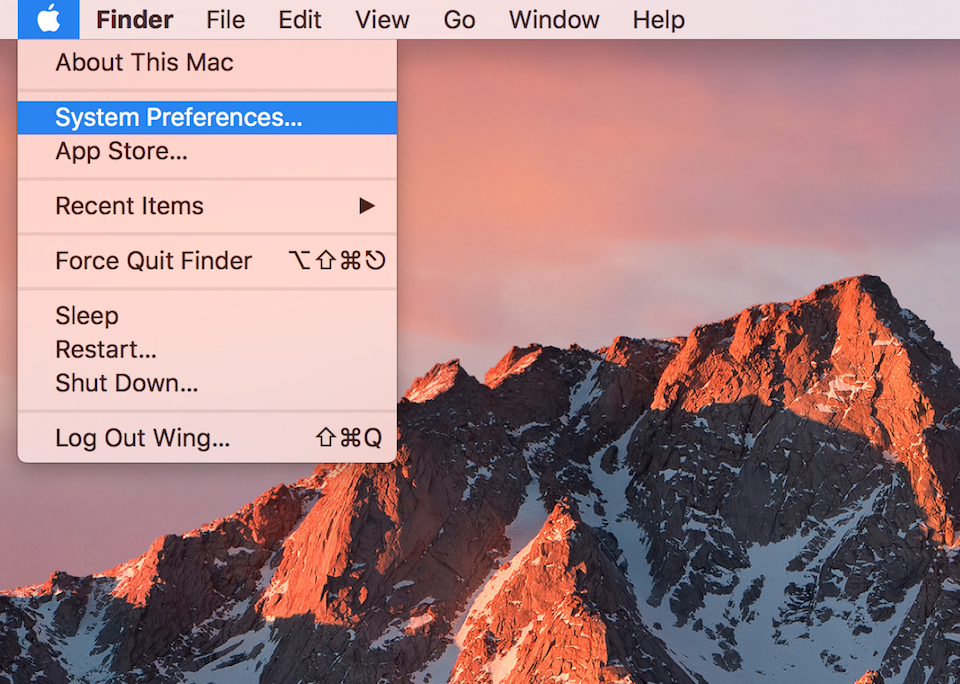This screenshot has height=684, width=960.
Task: Open the View menu
Action: pyautogui.click(x=382, y=19)
